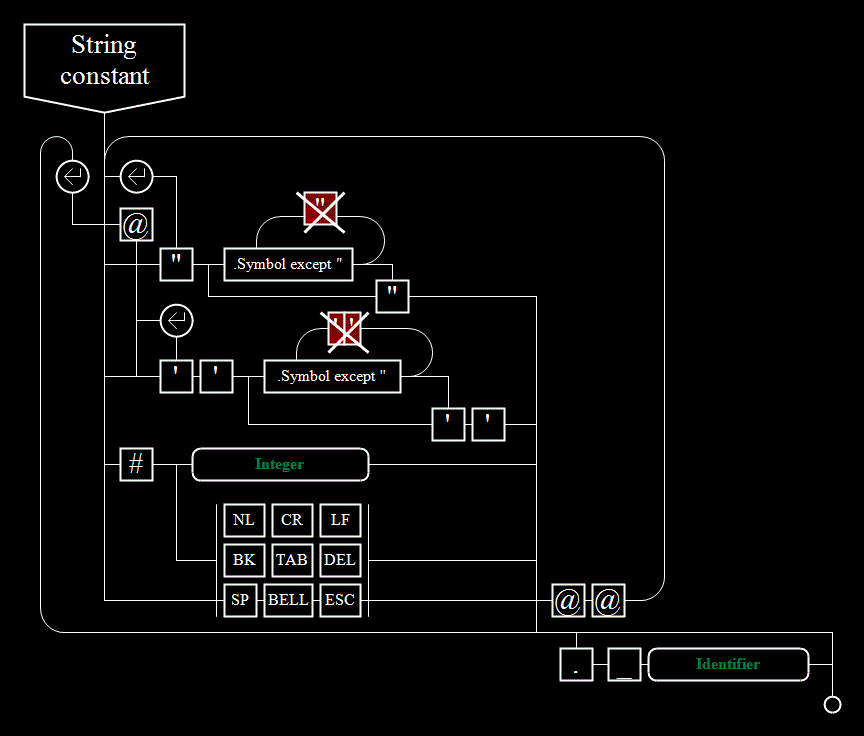
Task: Click the left @ box of the @@ pair
Action: [x=568, y=600]
